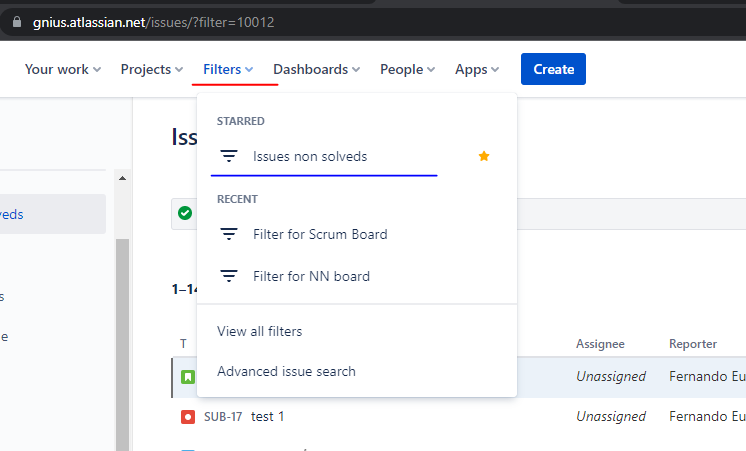
Task: Open issue key SUB-17
Action: (223, 417)
